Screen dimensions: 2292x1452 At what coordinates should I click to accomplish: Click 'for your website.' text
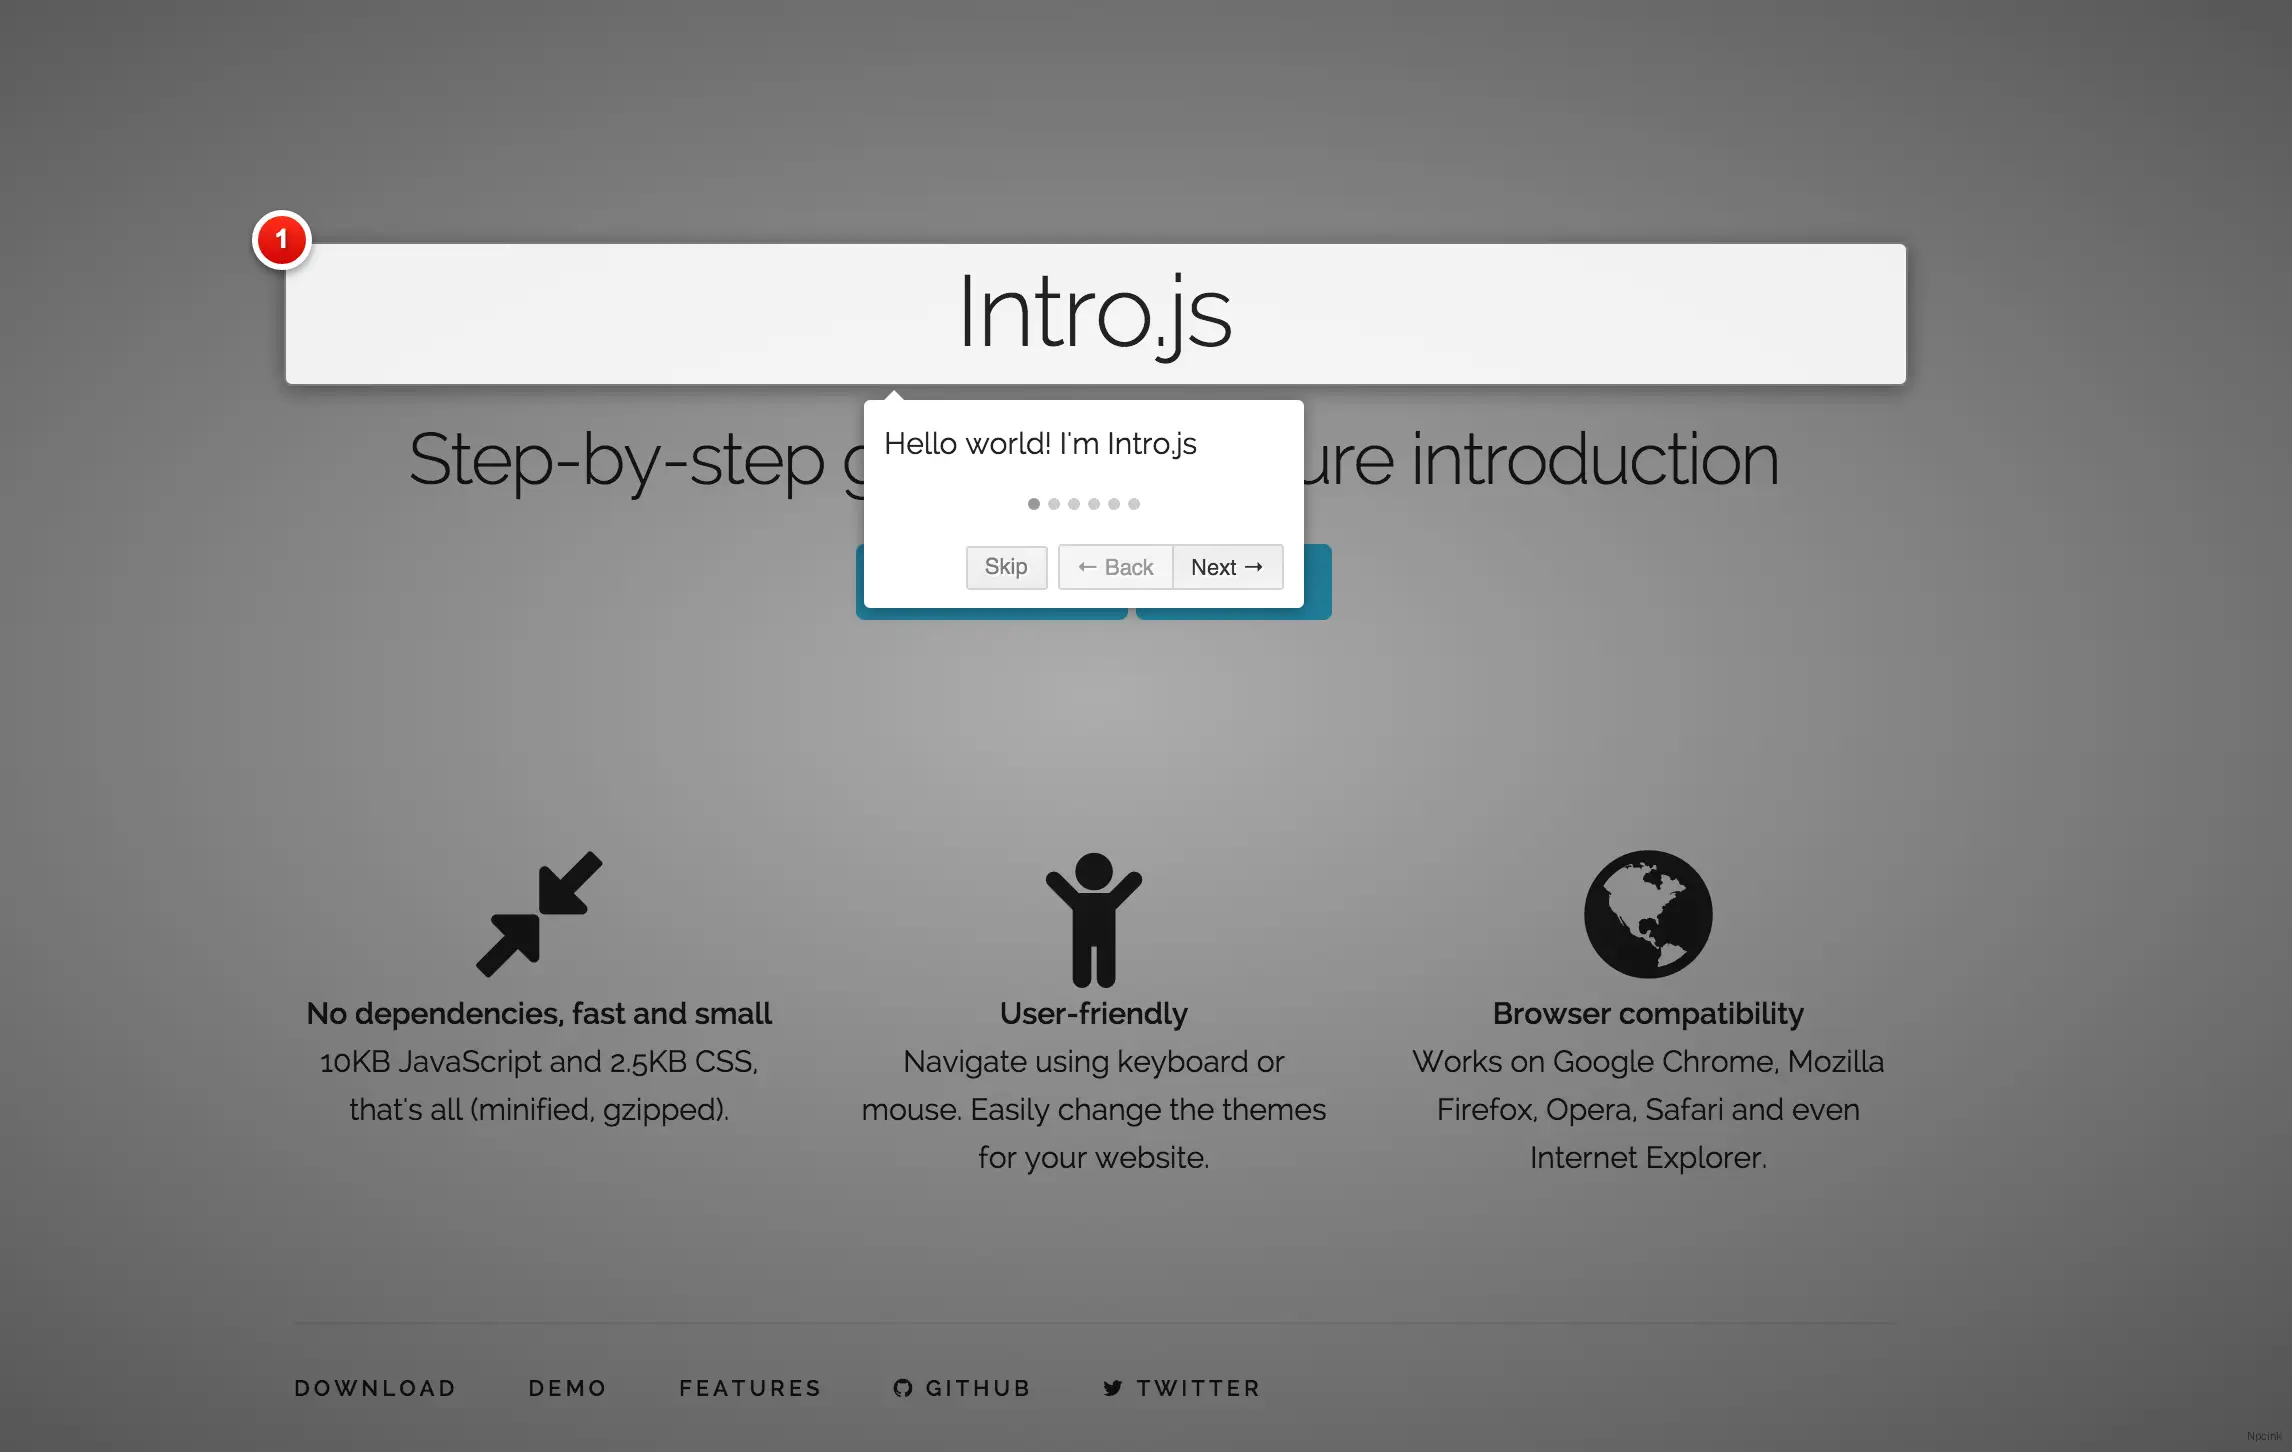click(x=1094, y=1157)
